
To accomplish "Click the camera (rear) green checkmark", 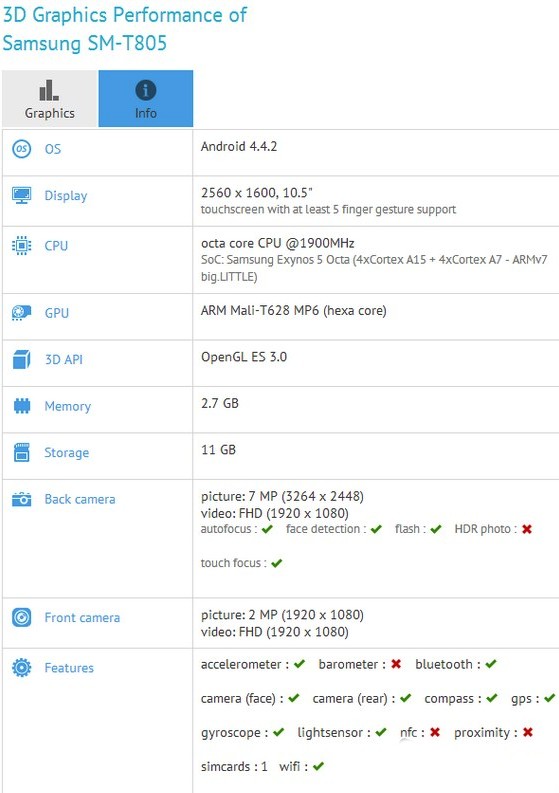I will point(405,698).
